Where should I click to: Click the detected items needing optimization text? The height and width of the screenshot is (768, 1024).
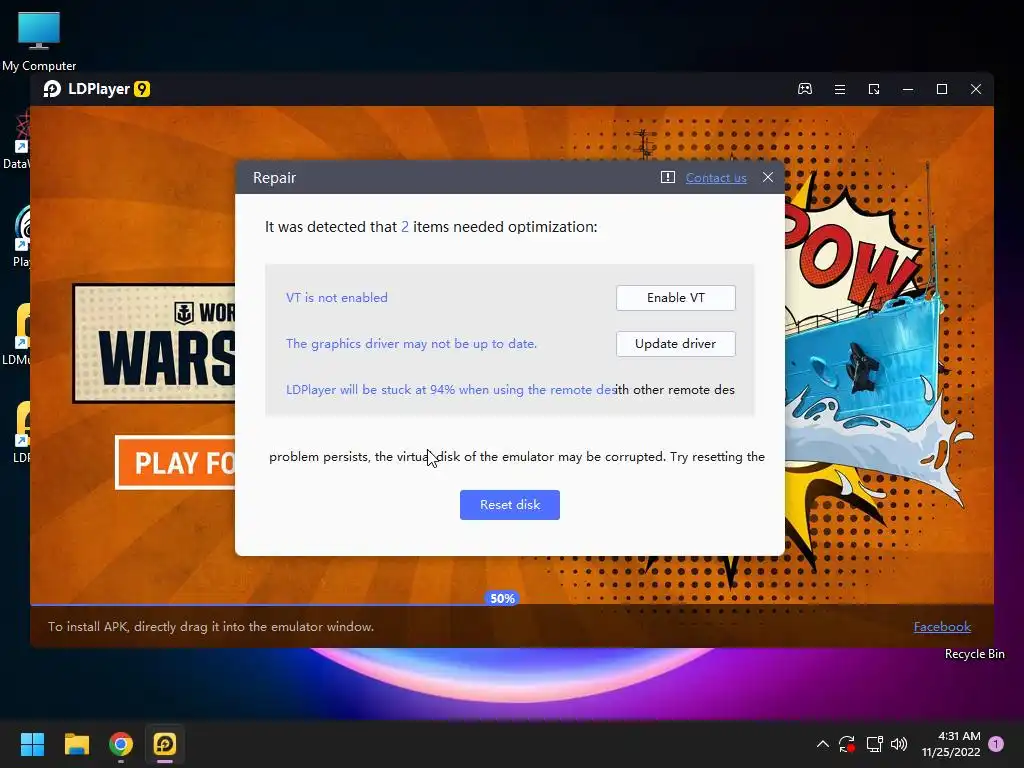[431, 227]
